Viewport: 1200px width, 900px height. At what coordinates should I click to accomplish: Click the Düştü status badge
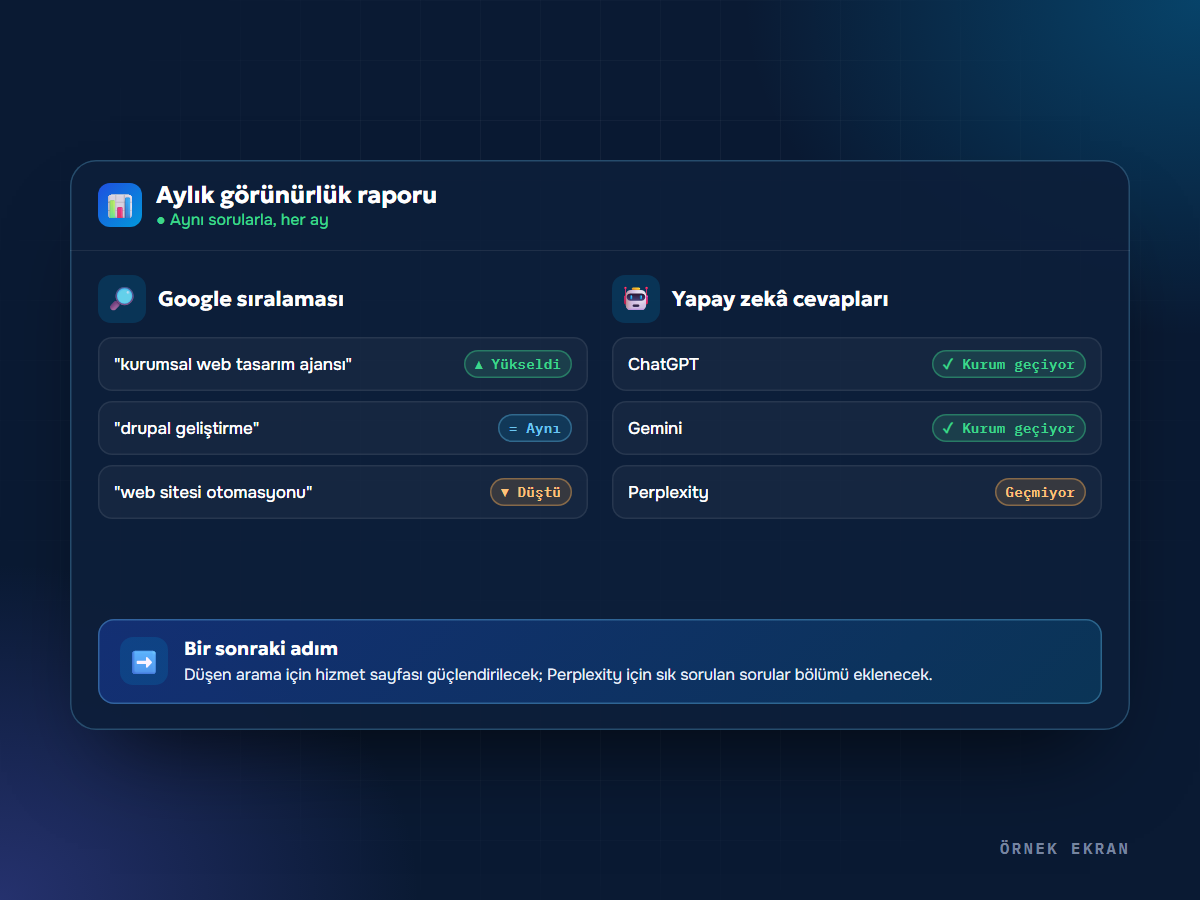tap(531, 492)
